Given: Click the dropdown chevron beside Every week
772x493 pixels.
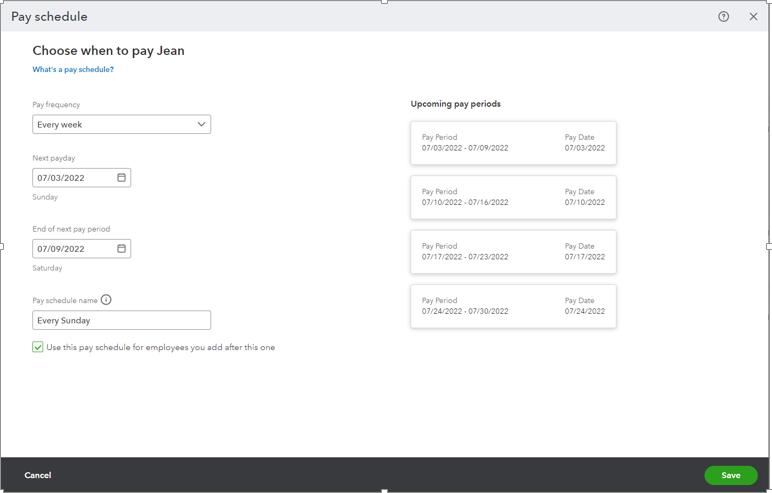Looking at the screenshot, I should 201,124.
